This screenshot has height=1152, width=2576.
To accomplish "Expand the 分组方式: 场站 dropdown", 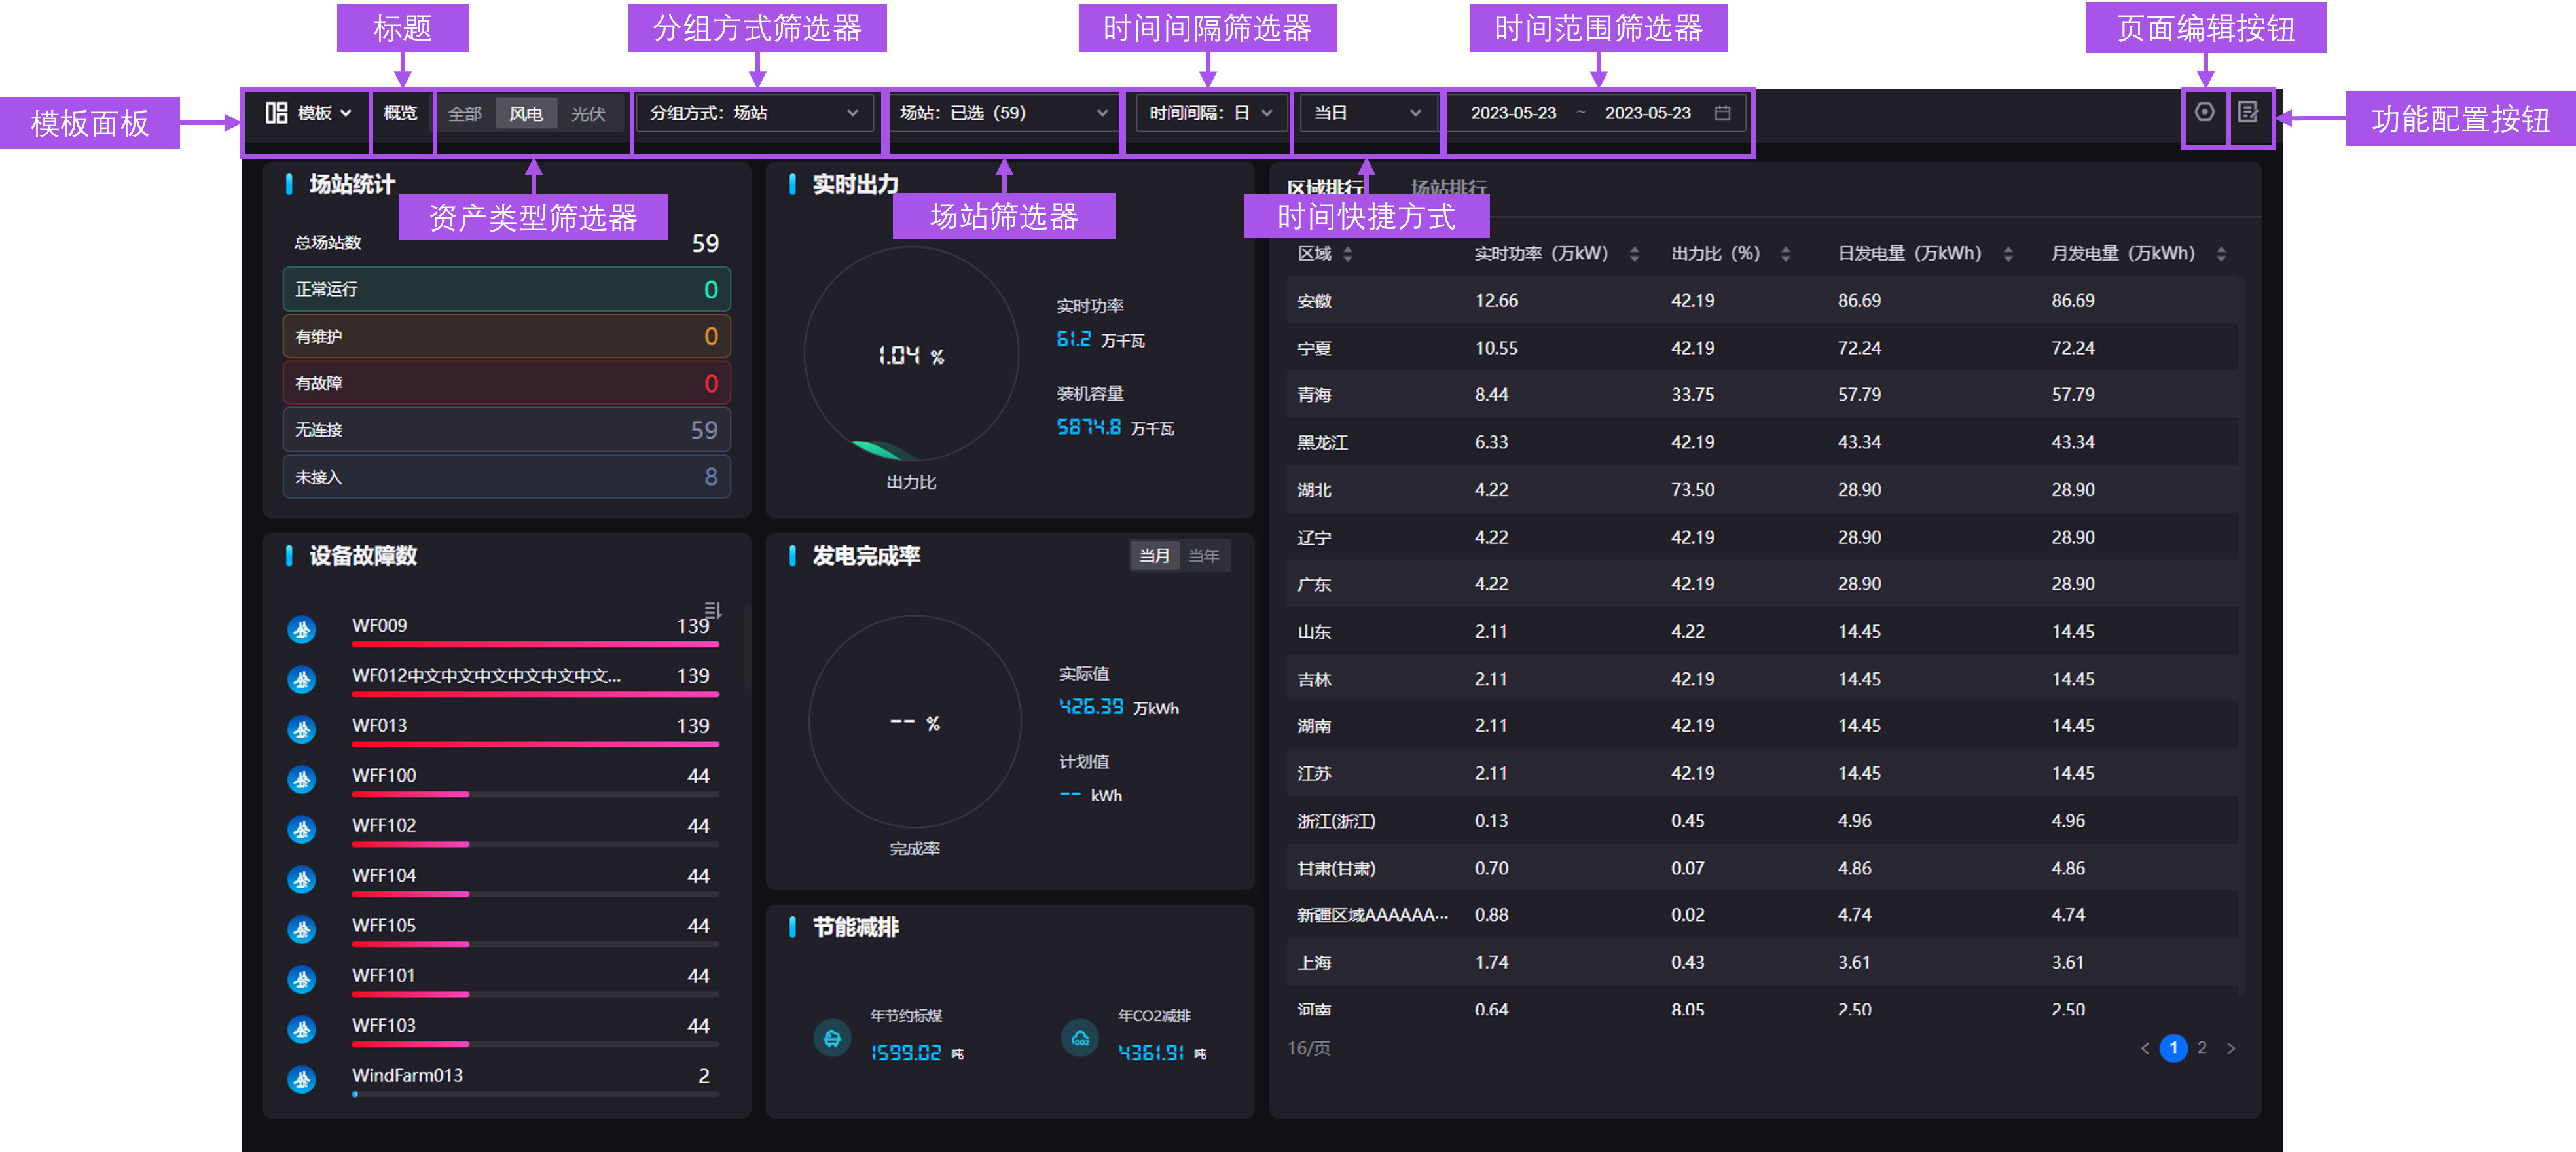I will coord(755,113).
